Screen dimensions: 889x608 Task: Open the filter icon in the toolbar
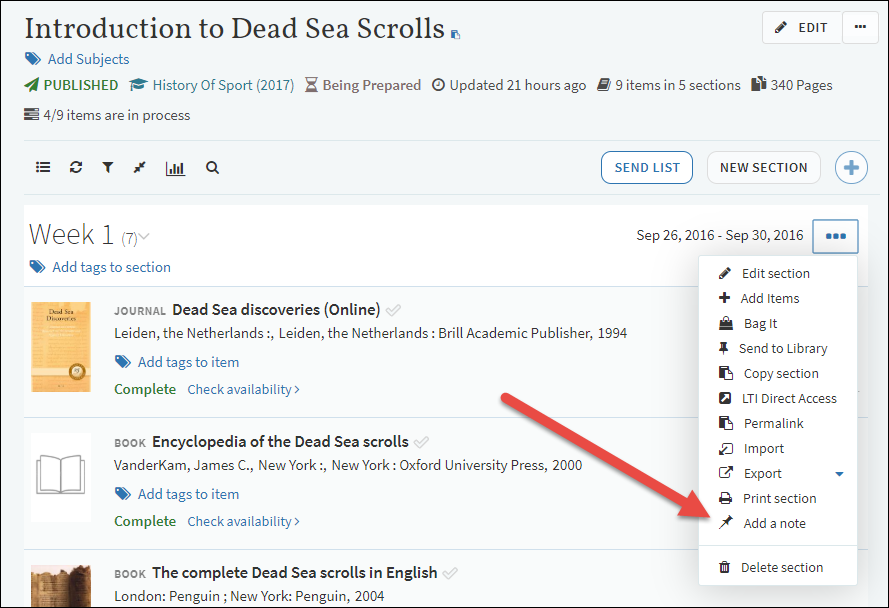[108, 167]
